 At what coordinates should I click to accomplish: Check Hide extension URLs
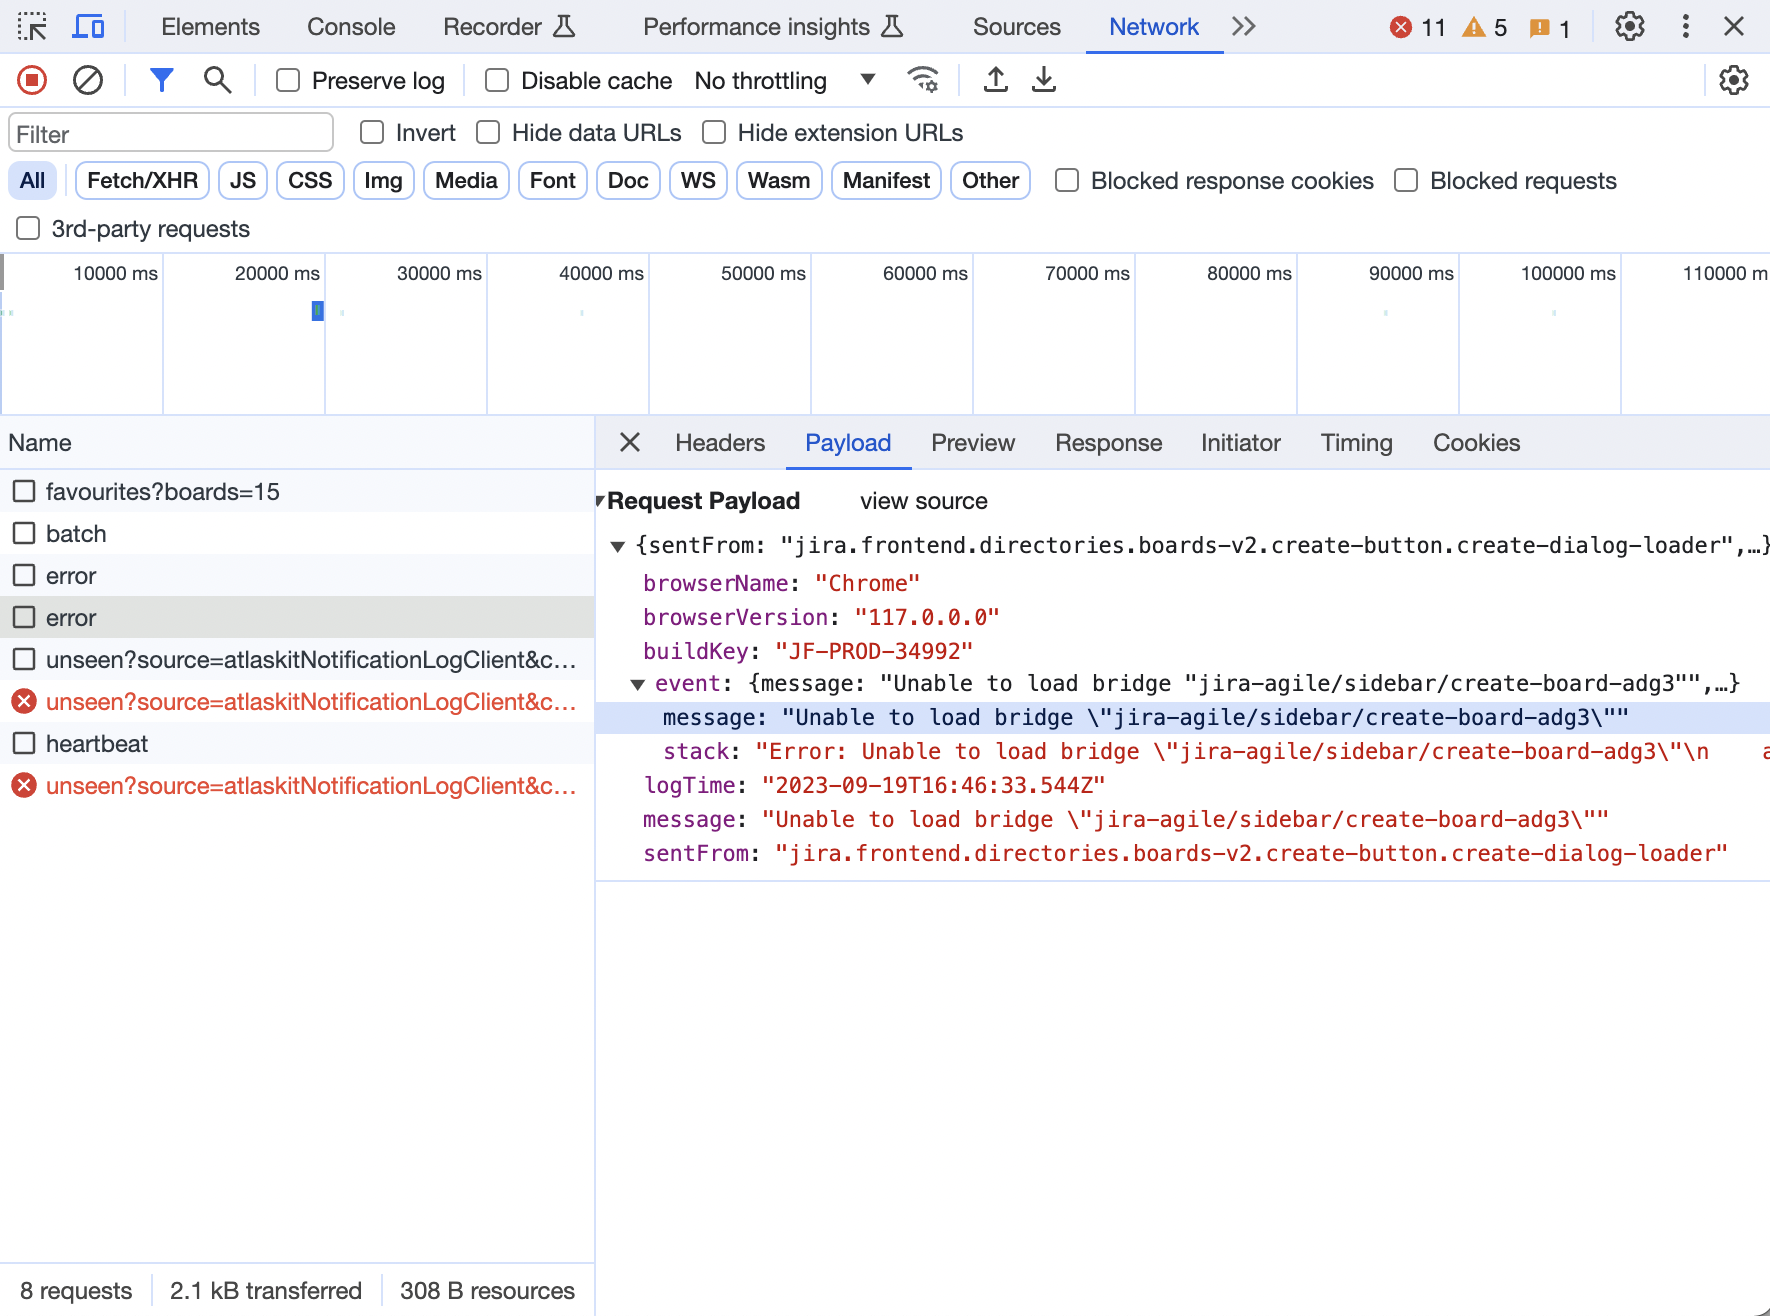coord(714,133)
